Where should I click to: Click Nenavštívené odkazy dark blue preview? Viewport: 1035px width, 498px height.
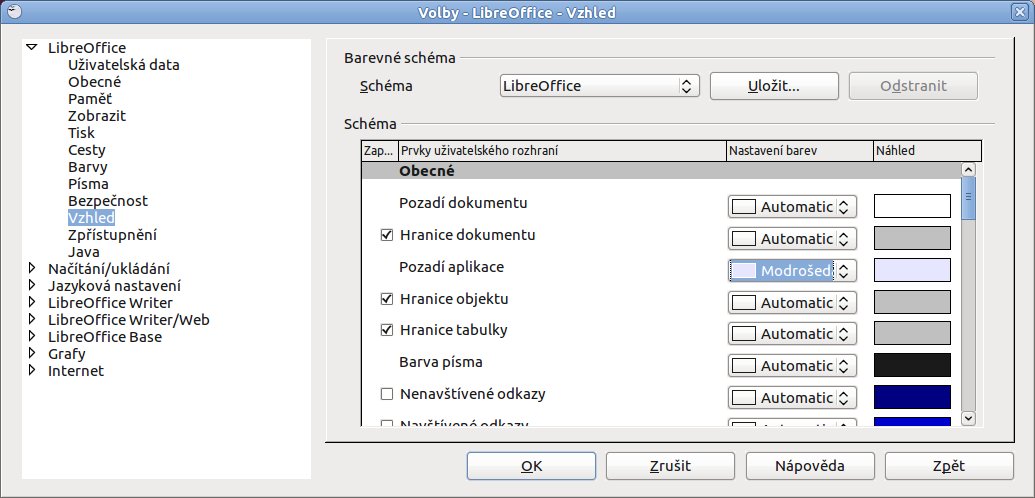click(912, 397)
